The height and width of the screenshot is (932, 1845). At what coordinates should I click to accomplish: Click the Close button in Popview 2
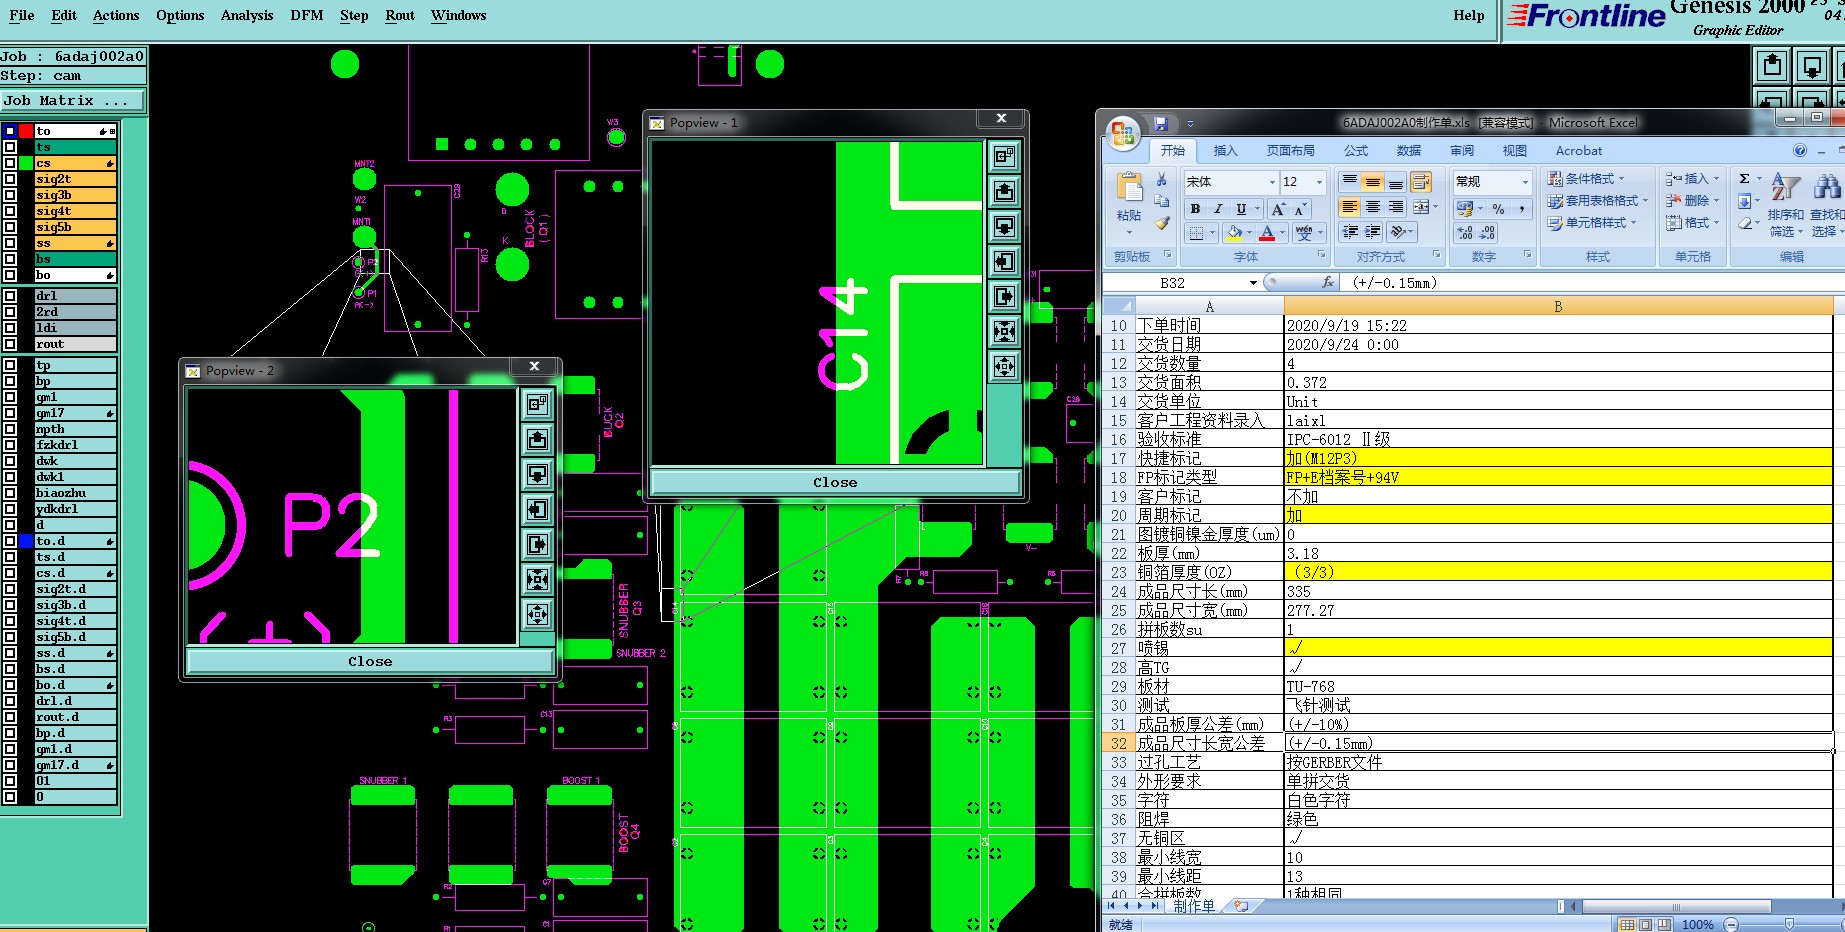click(x=370, y=661)
